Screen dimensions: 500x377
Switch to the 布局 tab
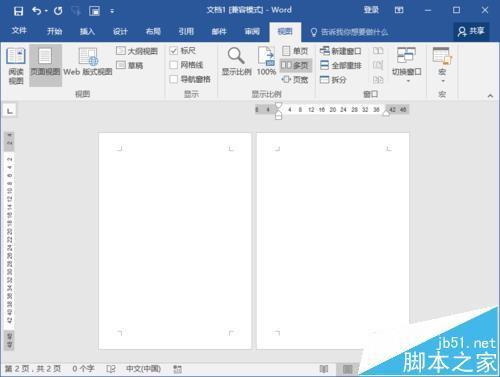(x=153, y=31)
